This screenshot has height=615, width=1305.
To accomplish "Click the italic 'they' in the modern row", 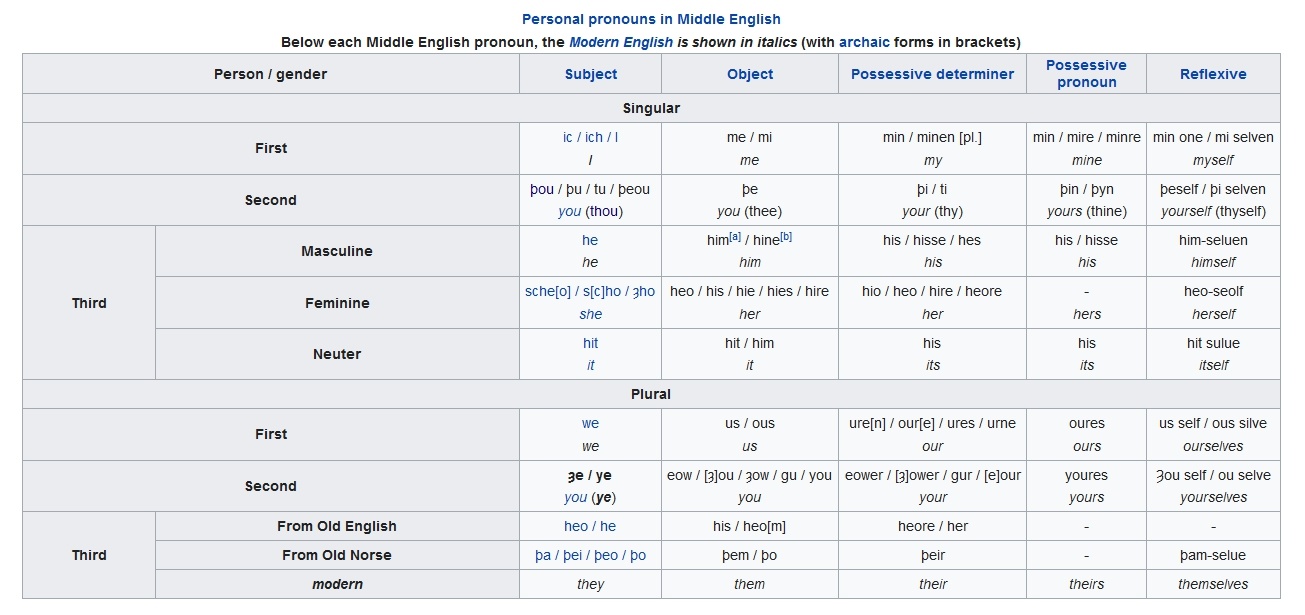I will (x=590, y=584).
